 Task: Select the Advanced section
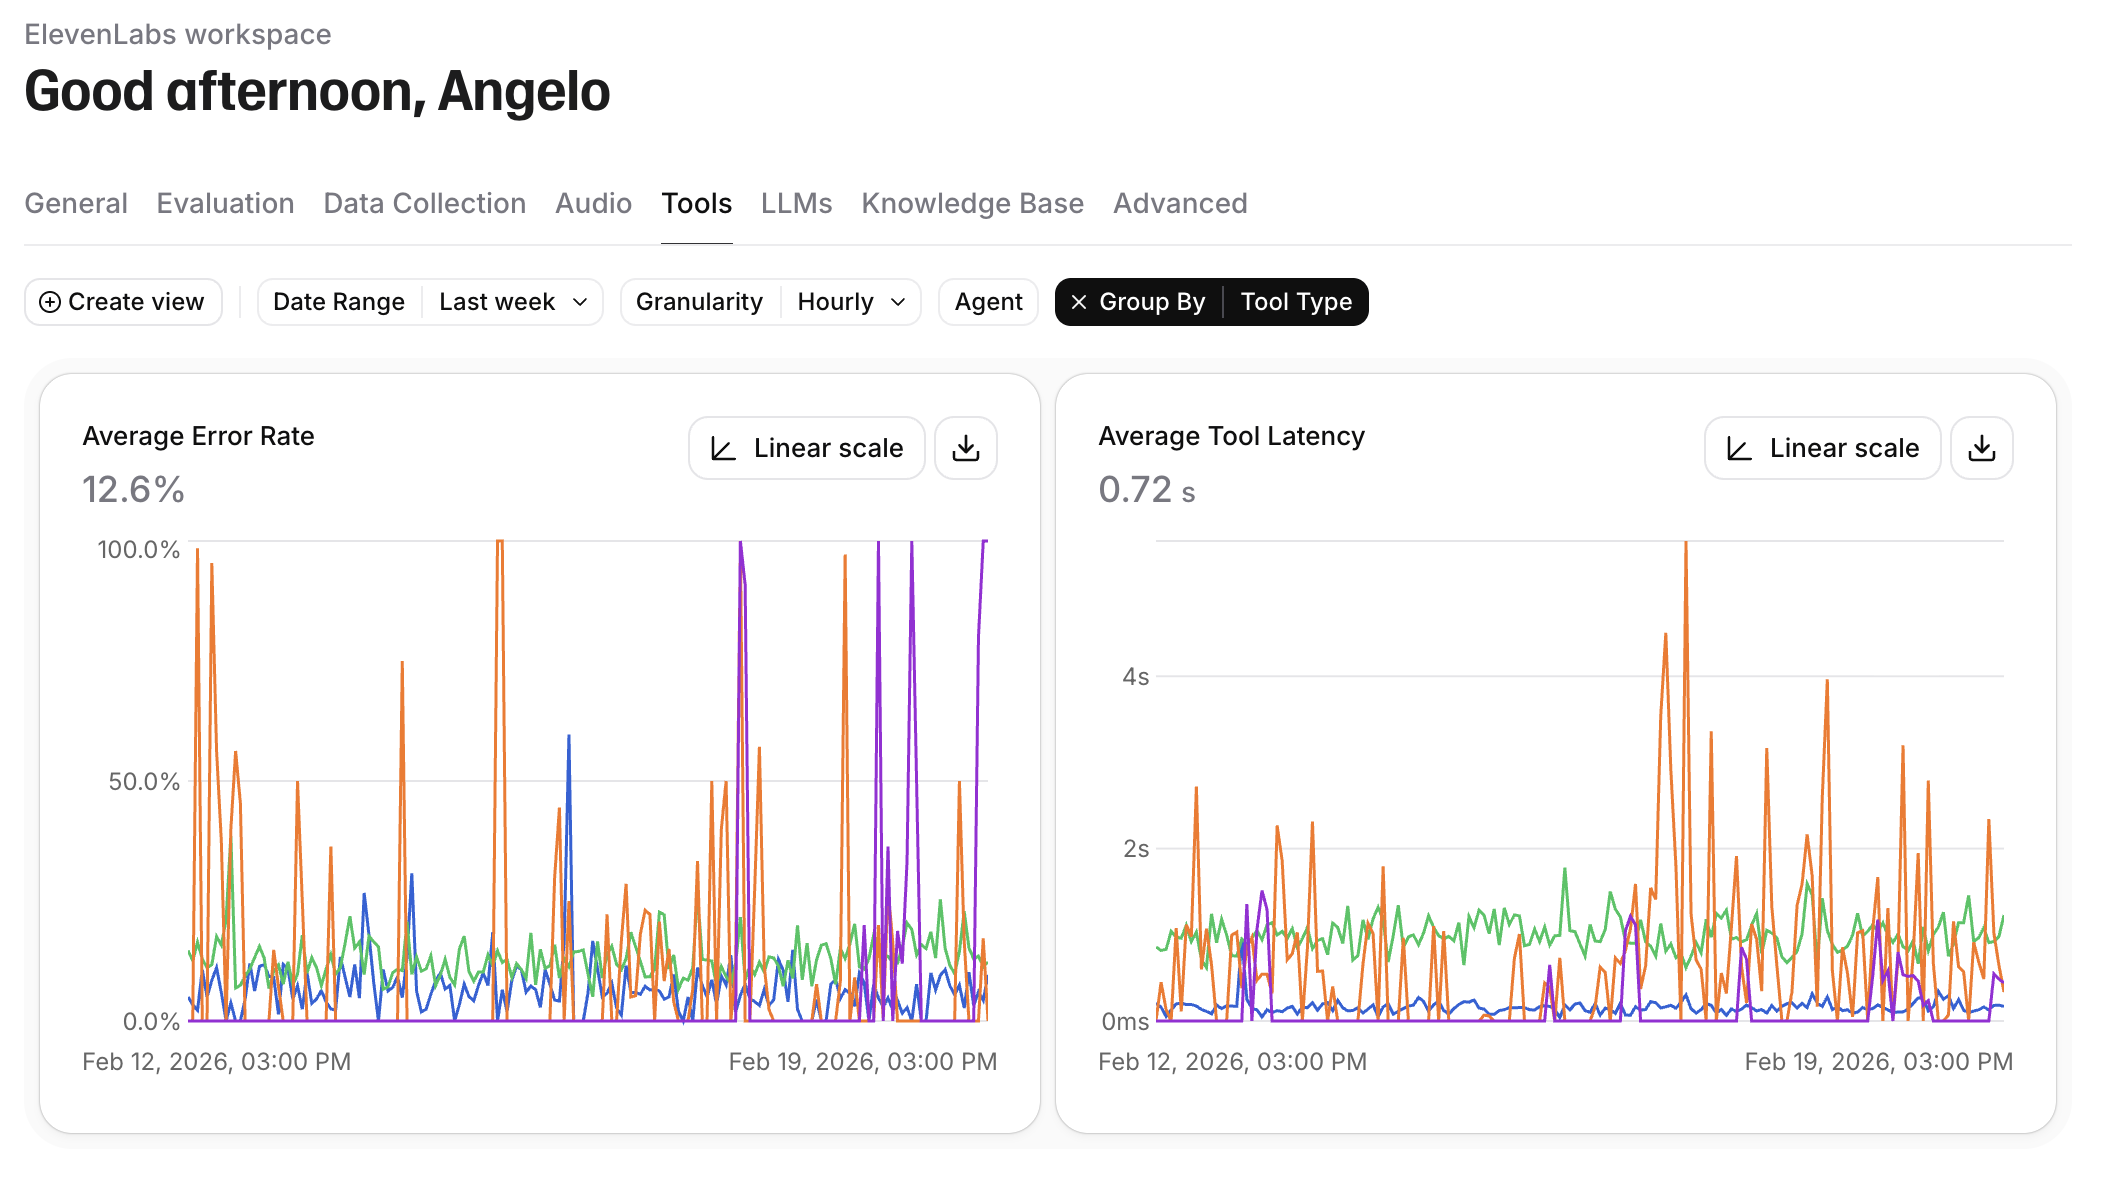(x=1180, y=203)
